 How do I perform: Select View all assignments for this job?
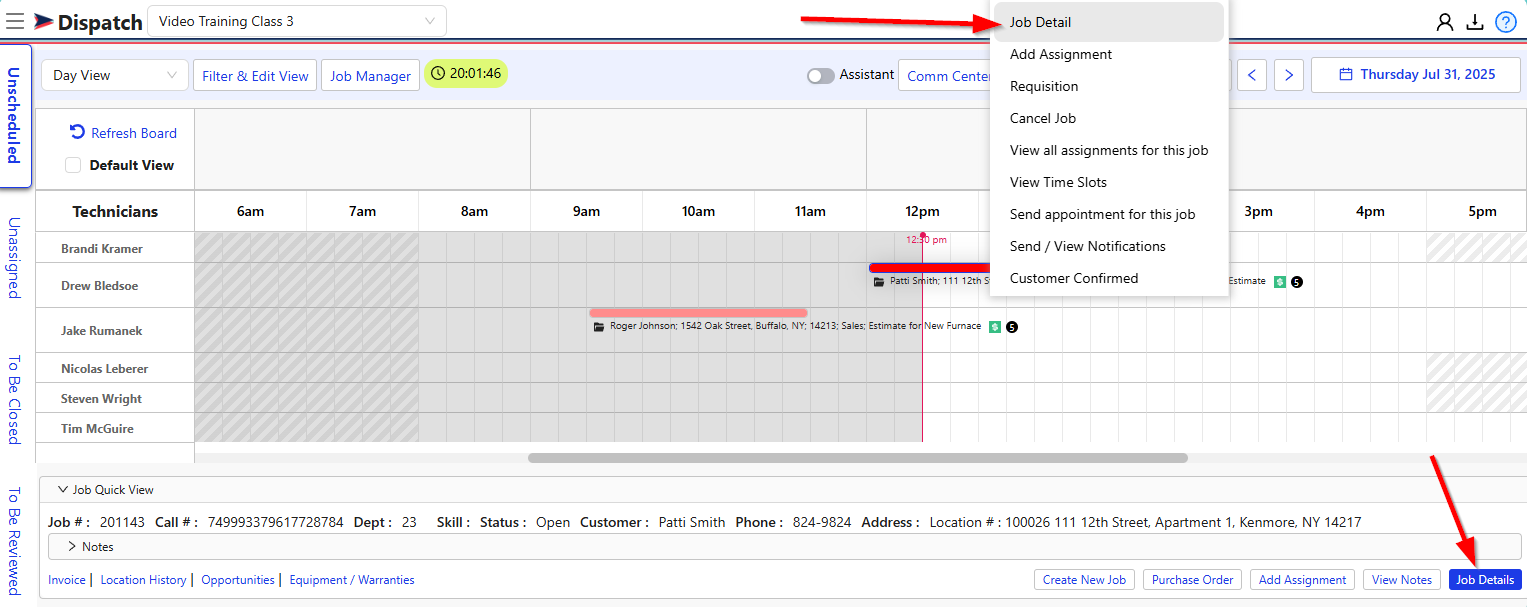click(x=1109, y=150)
